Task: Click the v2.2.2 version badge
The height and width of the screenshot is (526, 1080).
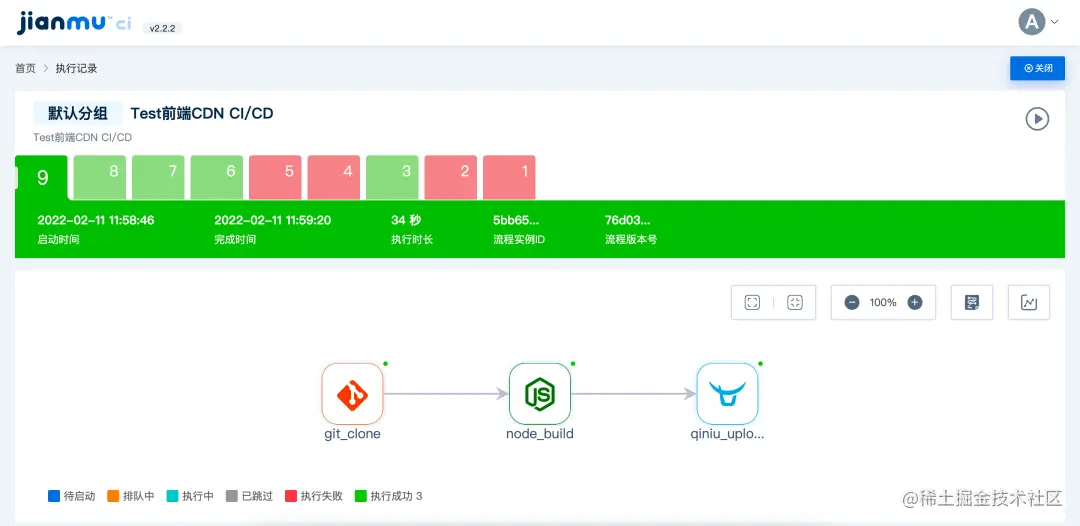Action: click(x=163, y=29)
